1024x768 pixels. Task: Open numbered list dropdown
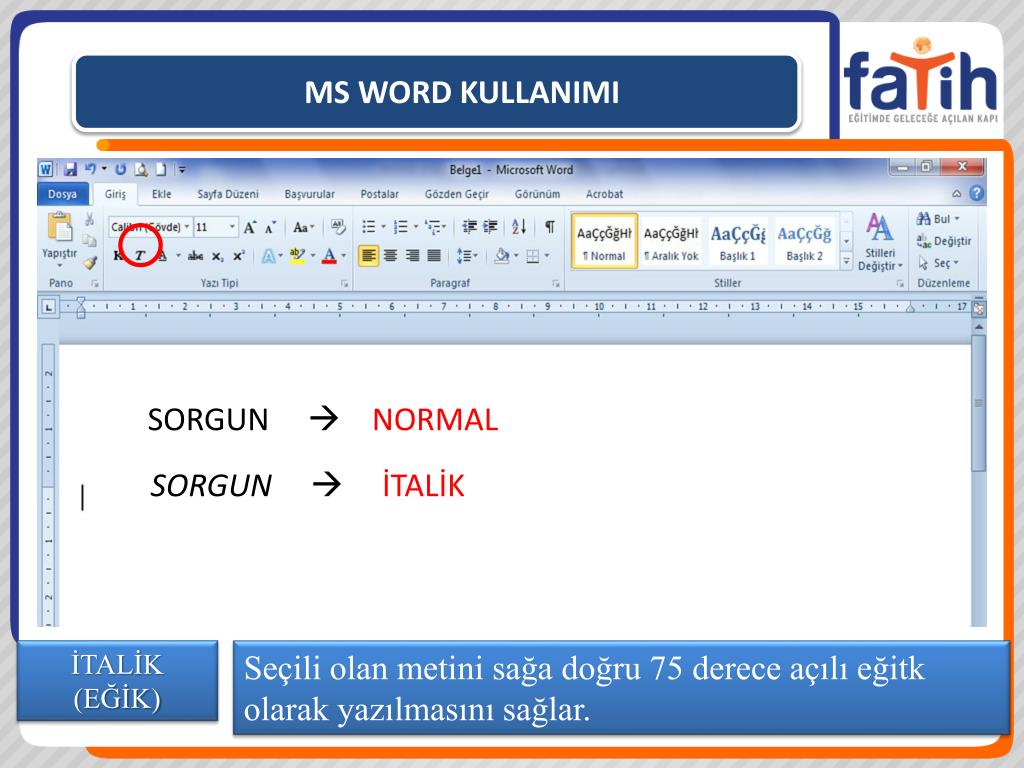415,227
